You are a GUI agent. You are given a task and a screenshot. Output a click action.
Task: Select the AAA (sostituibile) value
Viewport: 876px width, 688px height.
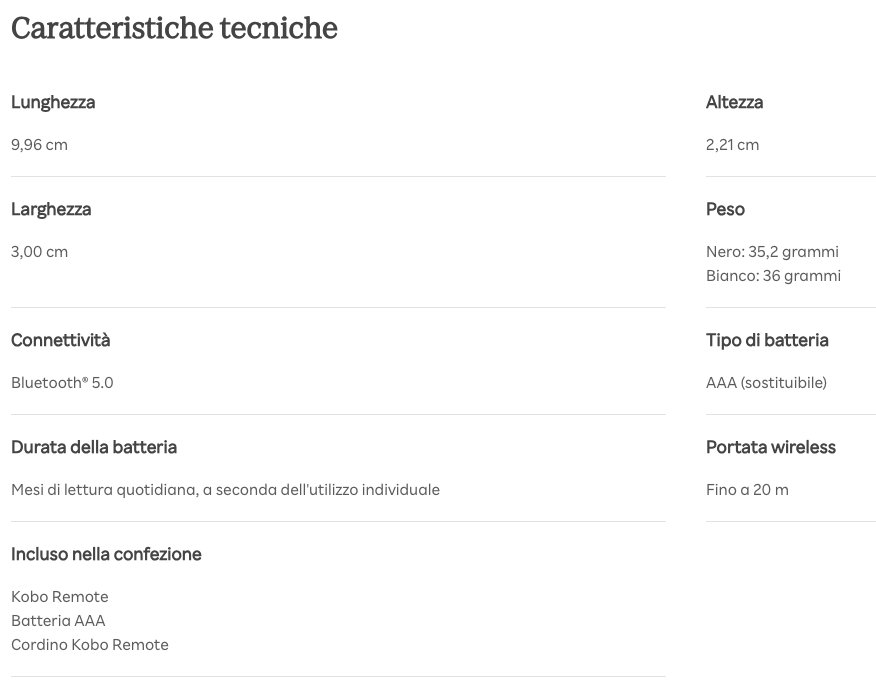[766, 383]
